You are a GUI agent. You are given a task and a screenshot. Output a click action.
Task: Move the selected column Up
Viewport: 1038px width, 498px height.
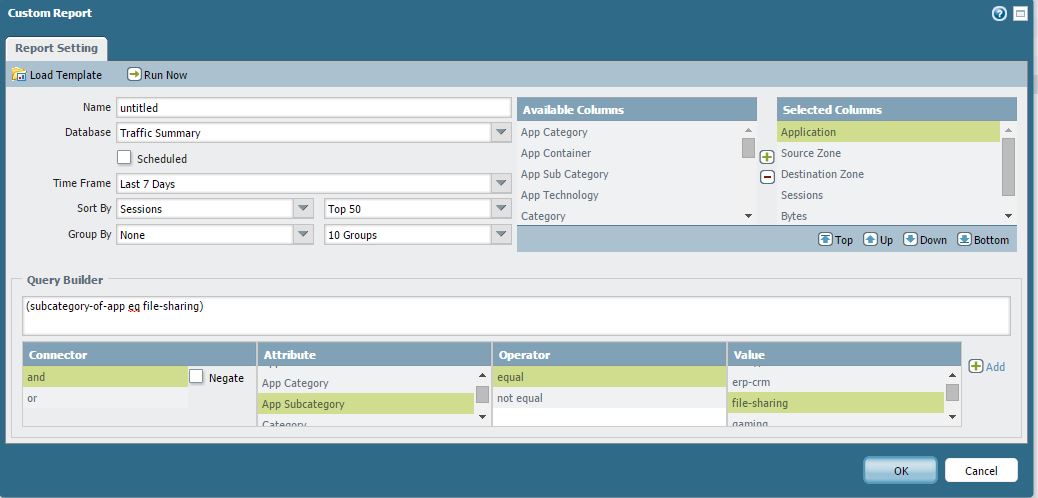pos(870,240)
